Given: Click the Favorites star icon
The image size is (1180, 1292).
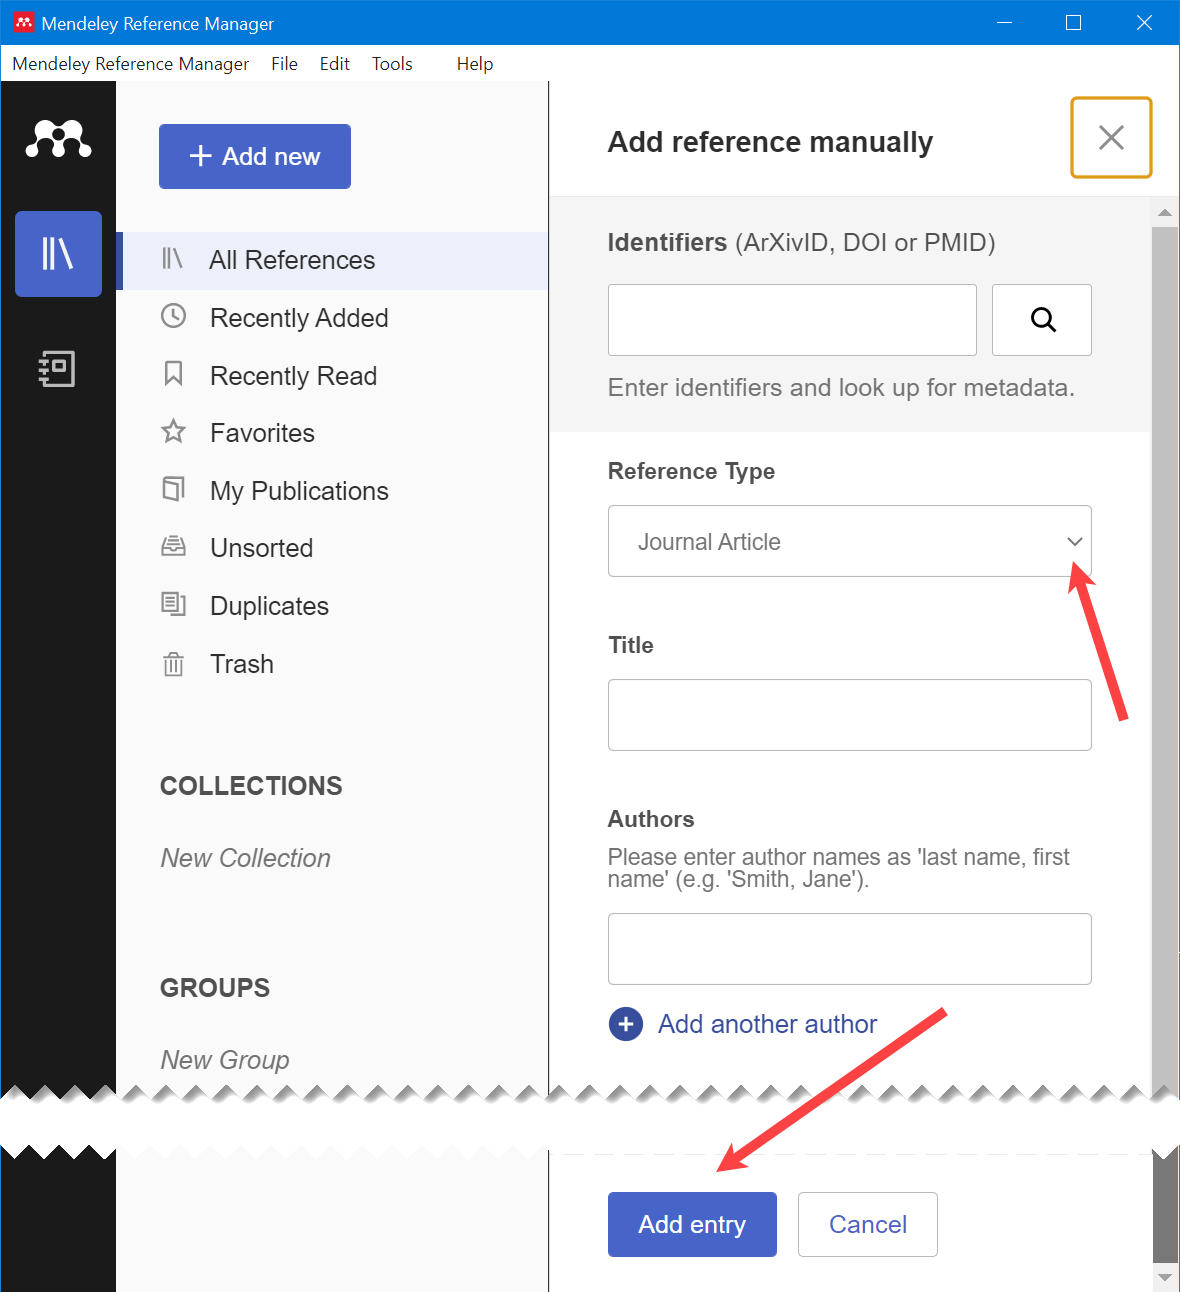Looking at the screenshot, I should pos(173,431).
